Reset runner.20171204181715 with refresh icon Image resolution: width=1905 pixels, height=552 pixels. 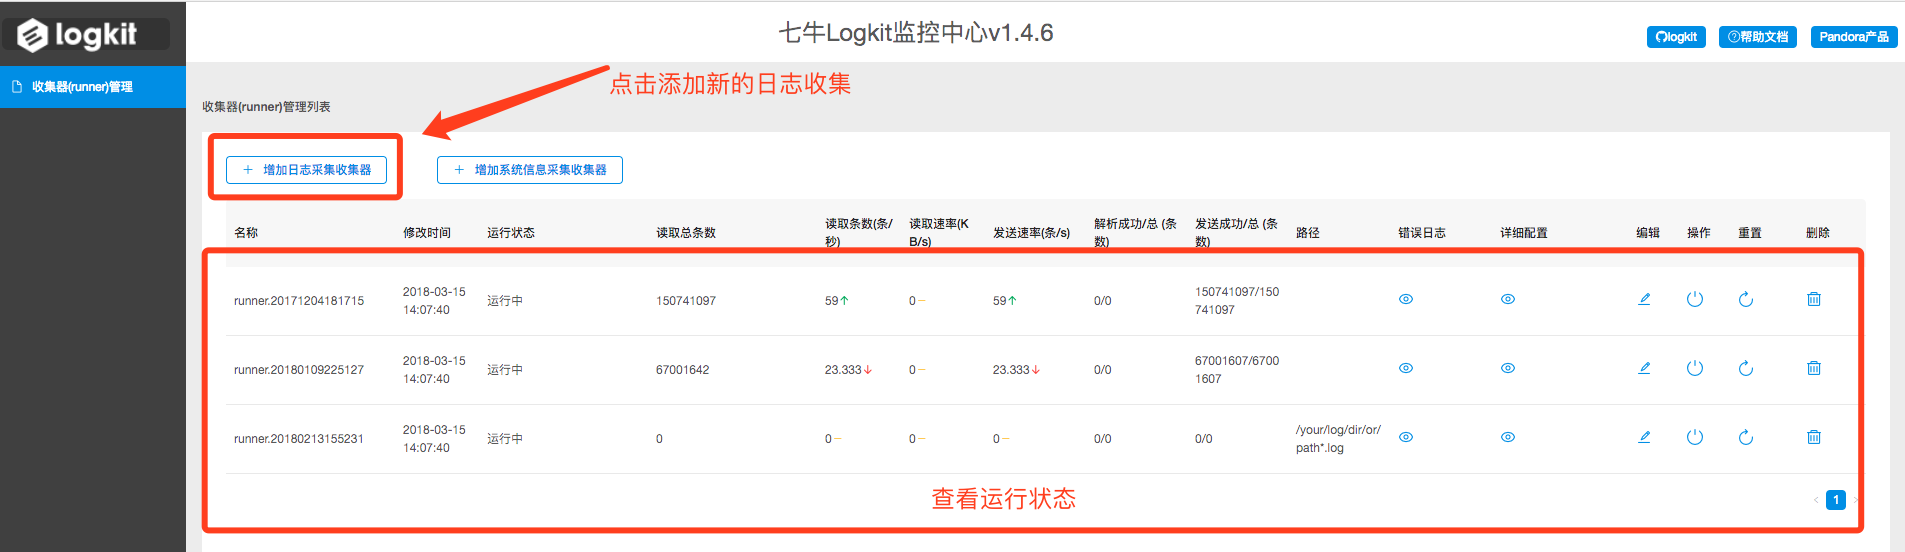[1746, 299]
